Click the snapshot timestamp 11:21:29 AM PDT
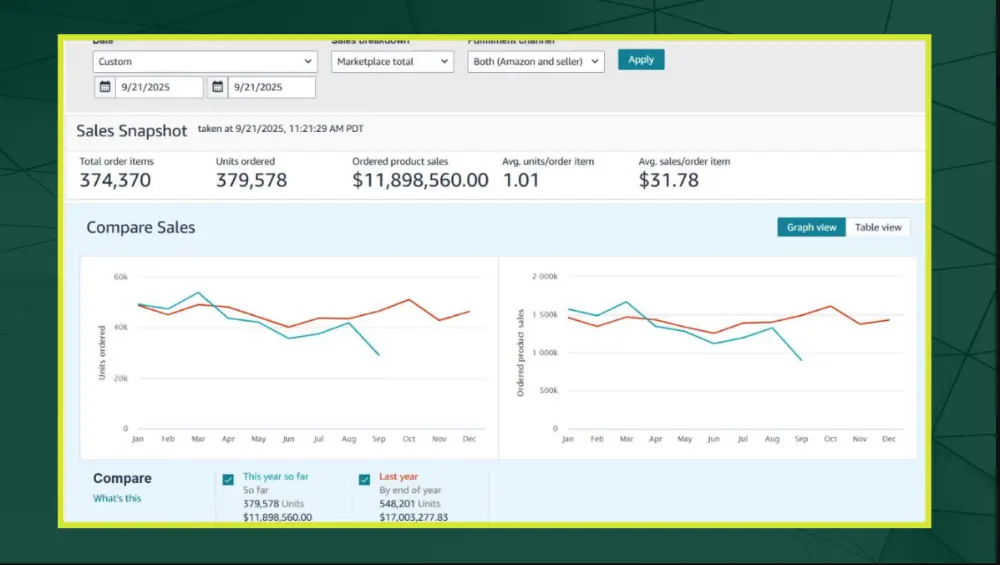 pos(326,128)
